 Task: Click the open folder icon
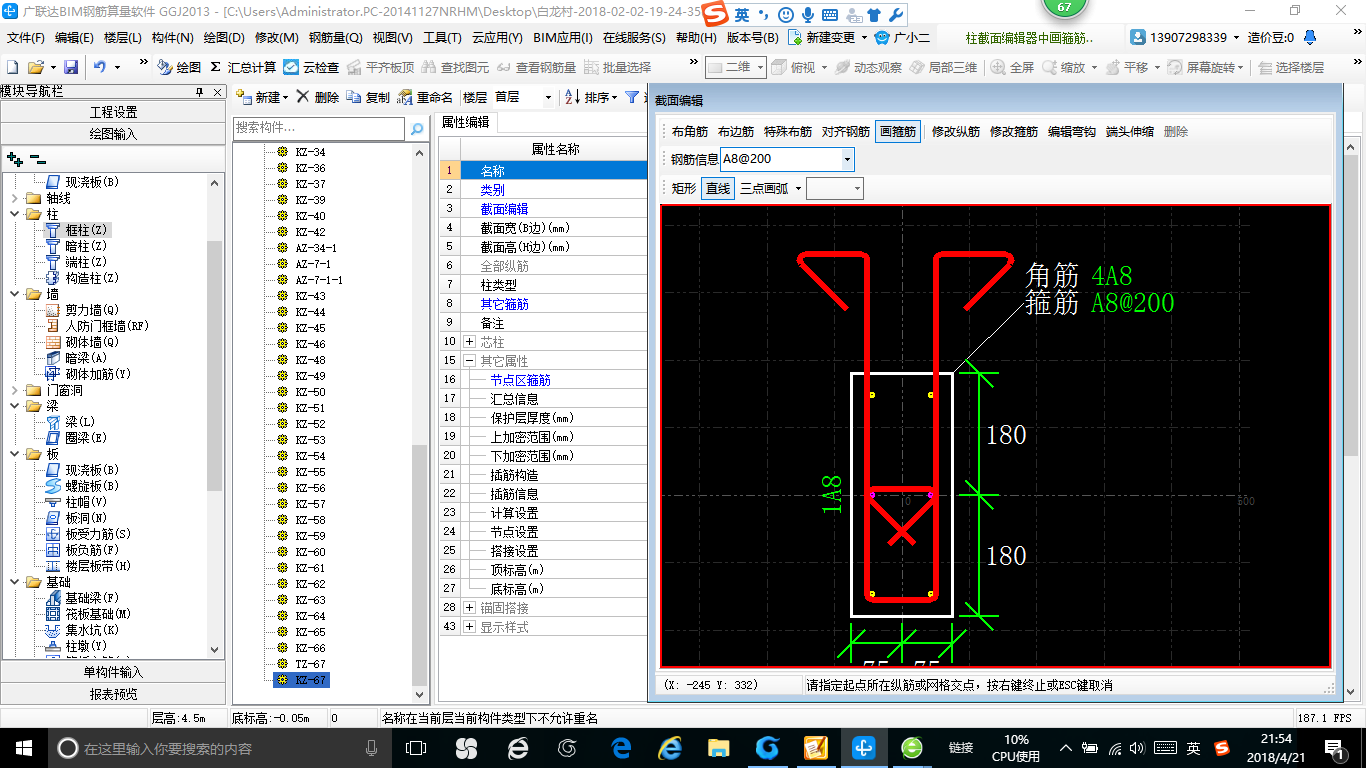click(35, 67)
